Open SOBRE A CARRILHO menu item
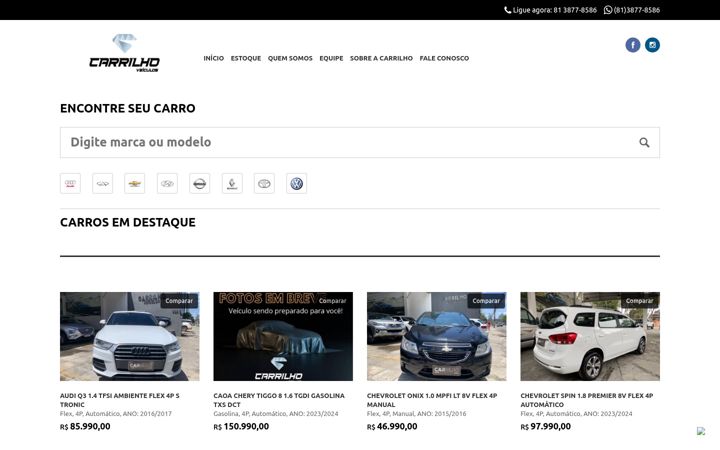Image resolution: width=720 pixels, height=450 pixels. click(x=381, y=58)
